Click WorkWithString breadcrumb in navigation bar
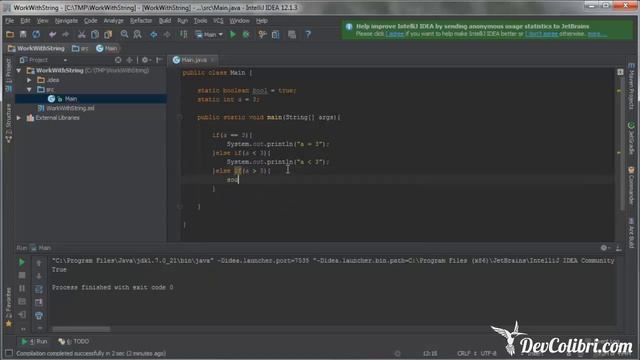 point(36,48)
